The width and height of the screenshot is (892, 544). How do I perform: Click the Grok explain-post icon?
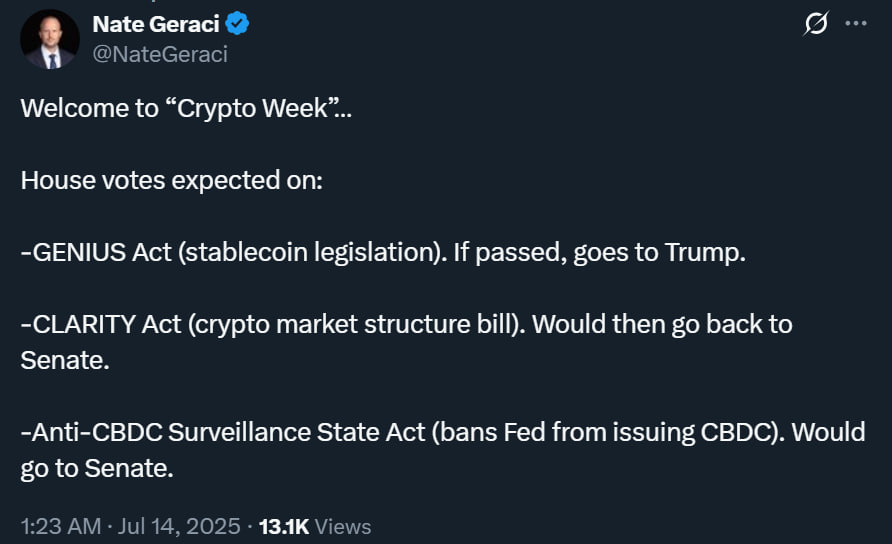click(816, 24)
